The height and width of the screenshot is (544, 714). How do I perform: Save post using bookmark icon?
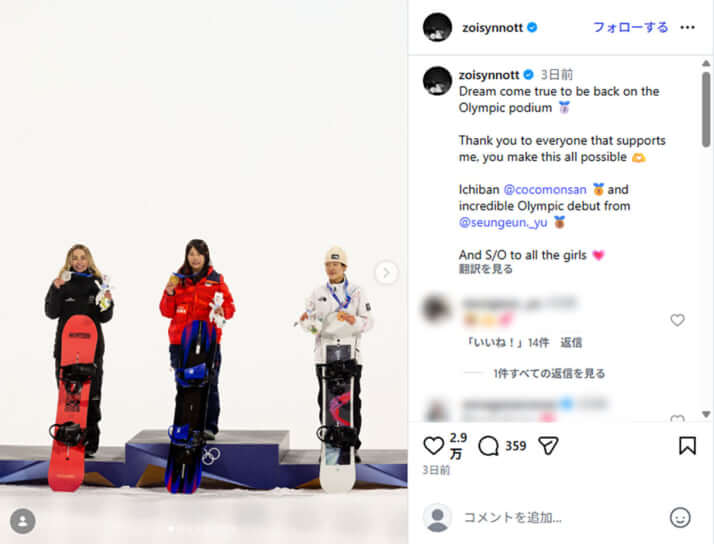pos(687,446)
